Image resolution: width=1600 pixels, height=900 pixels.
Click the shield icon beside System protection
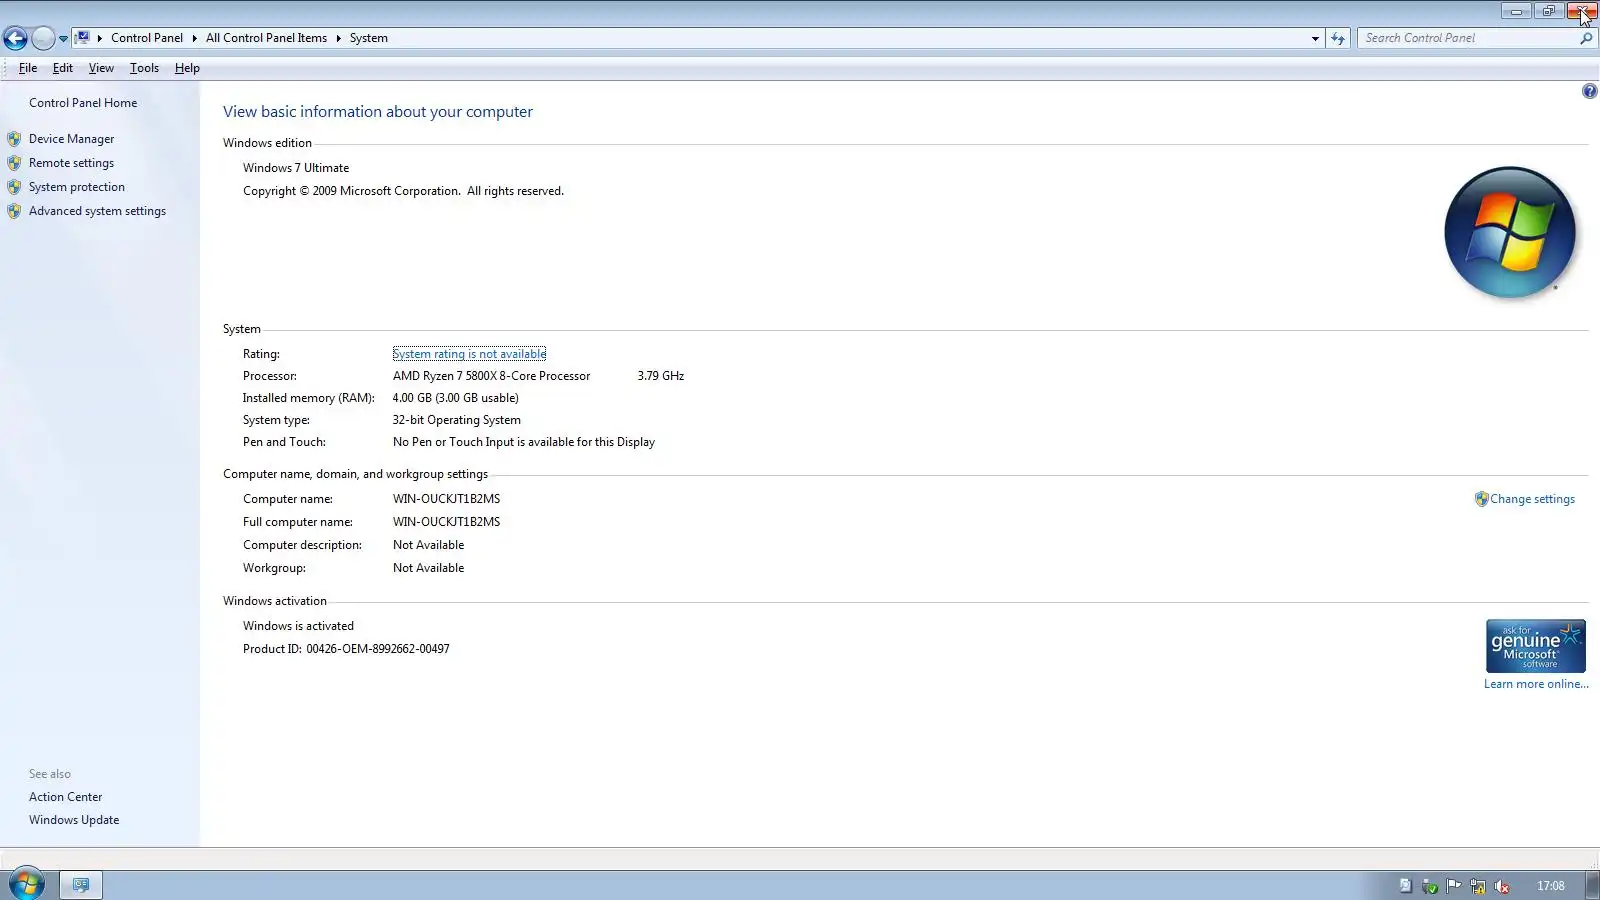click(x=14, y=187)
